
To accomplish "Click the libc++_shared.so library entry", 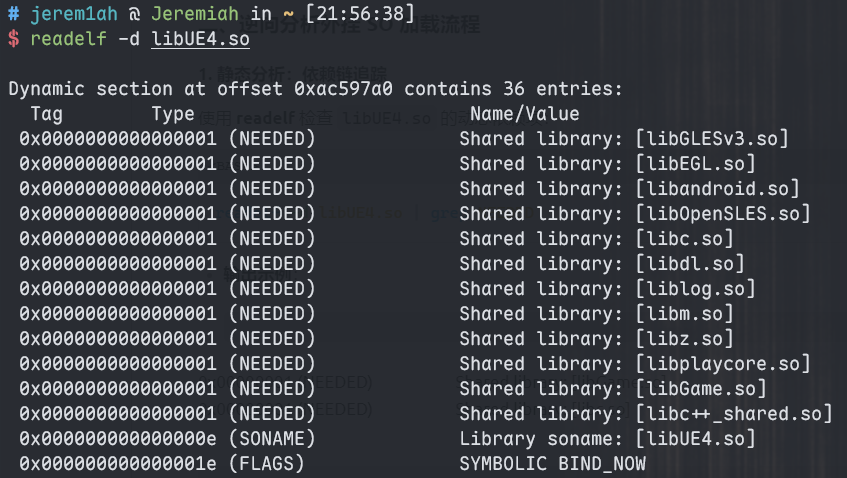I will 733,413.
